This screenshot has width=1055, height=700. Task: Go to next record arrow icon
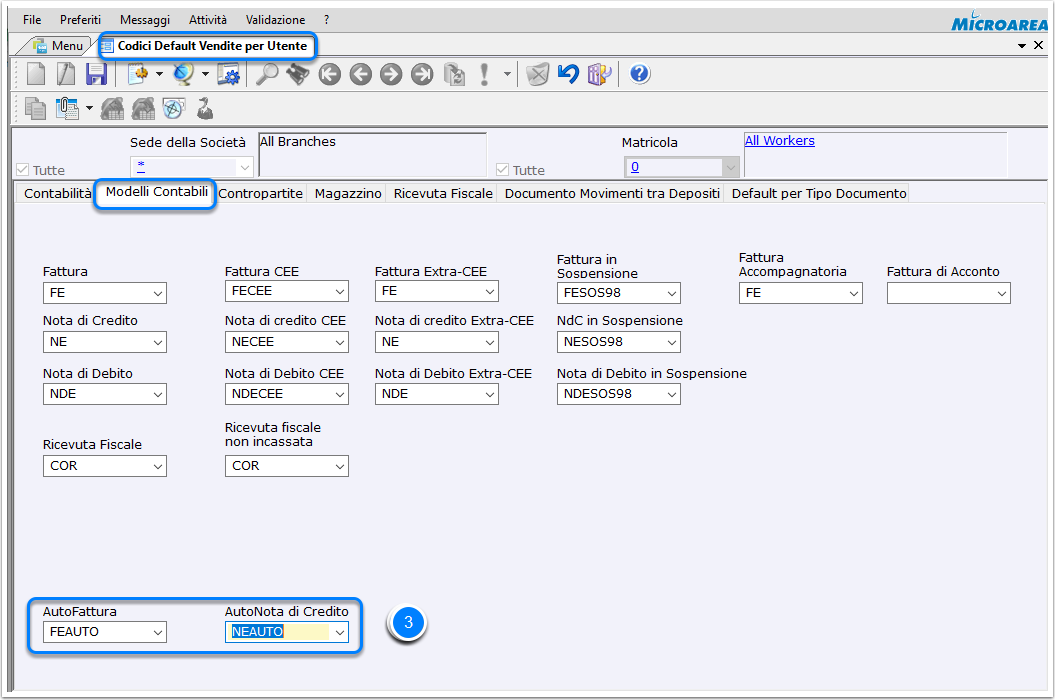391,74
